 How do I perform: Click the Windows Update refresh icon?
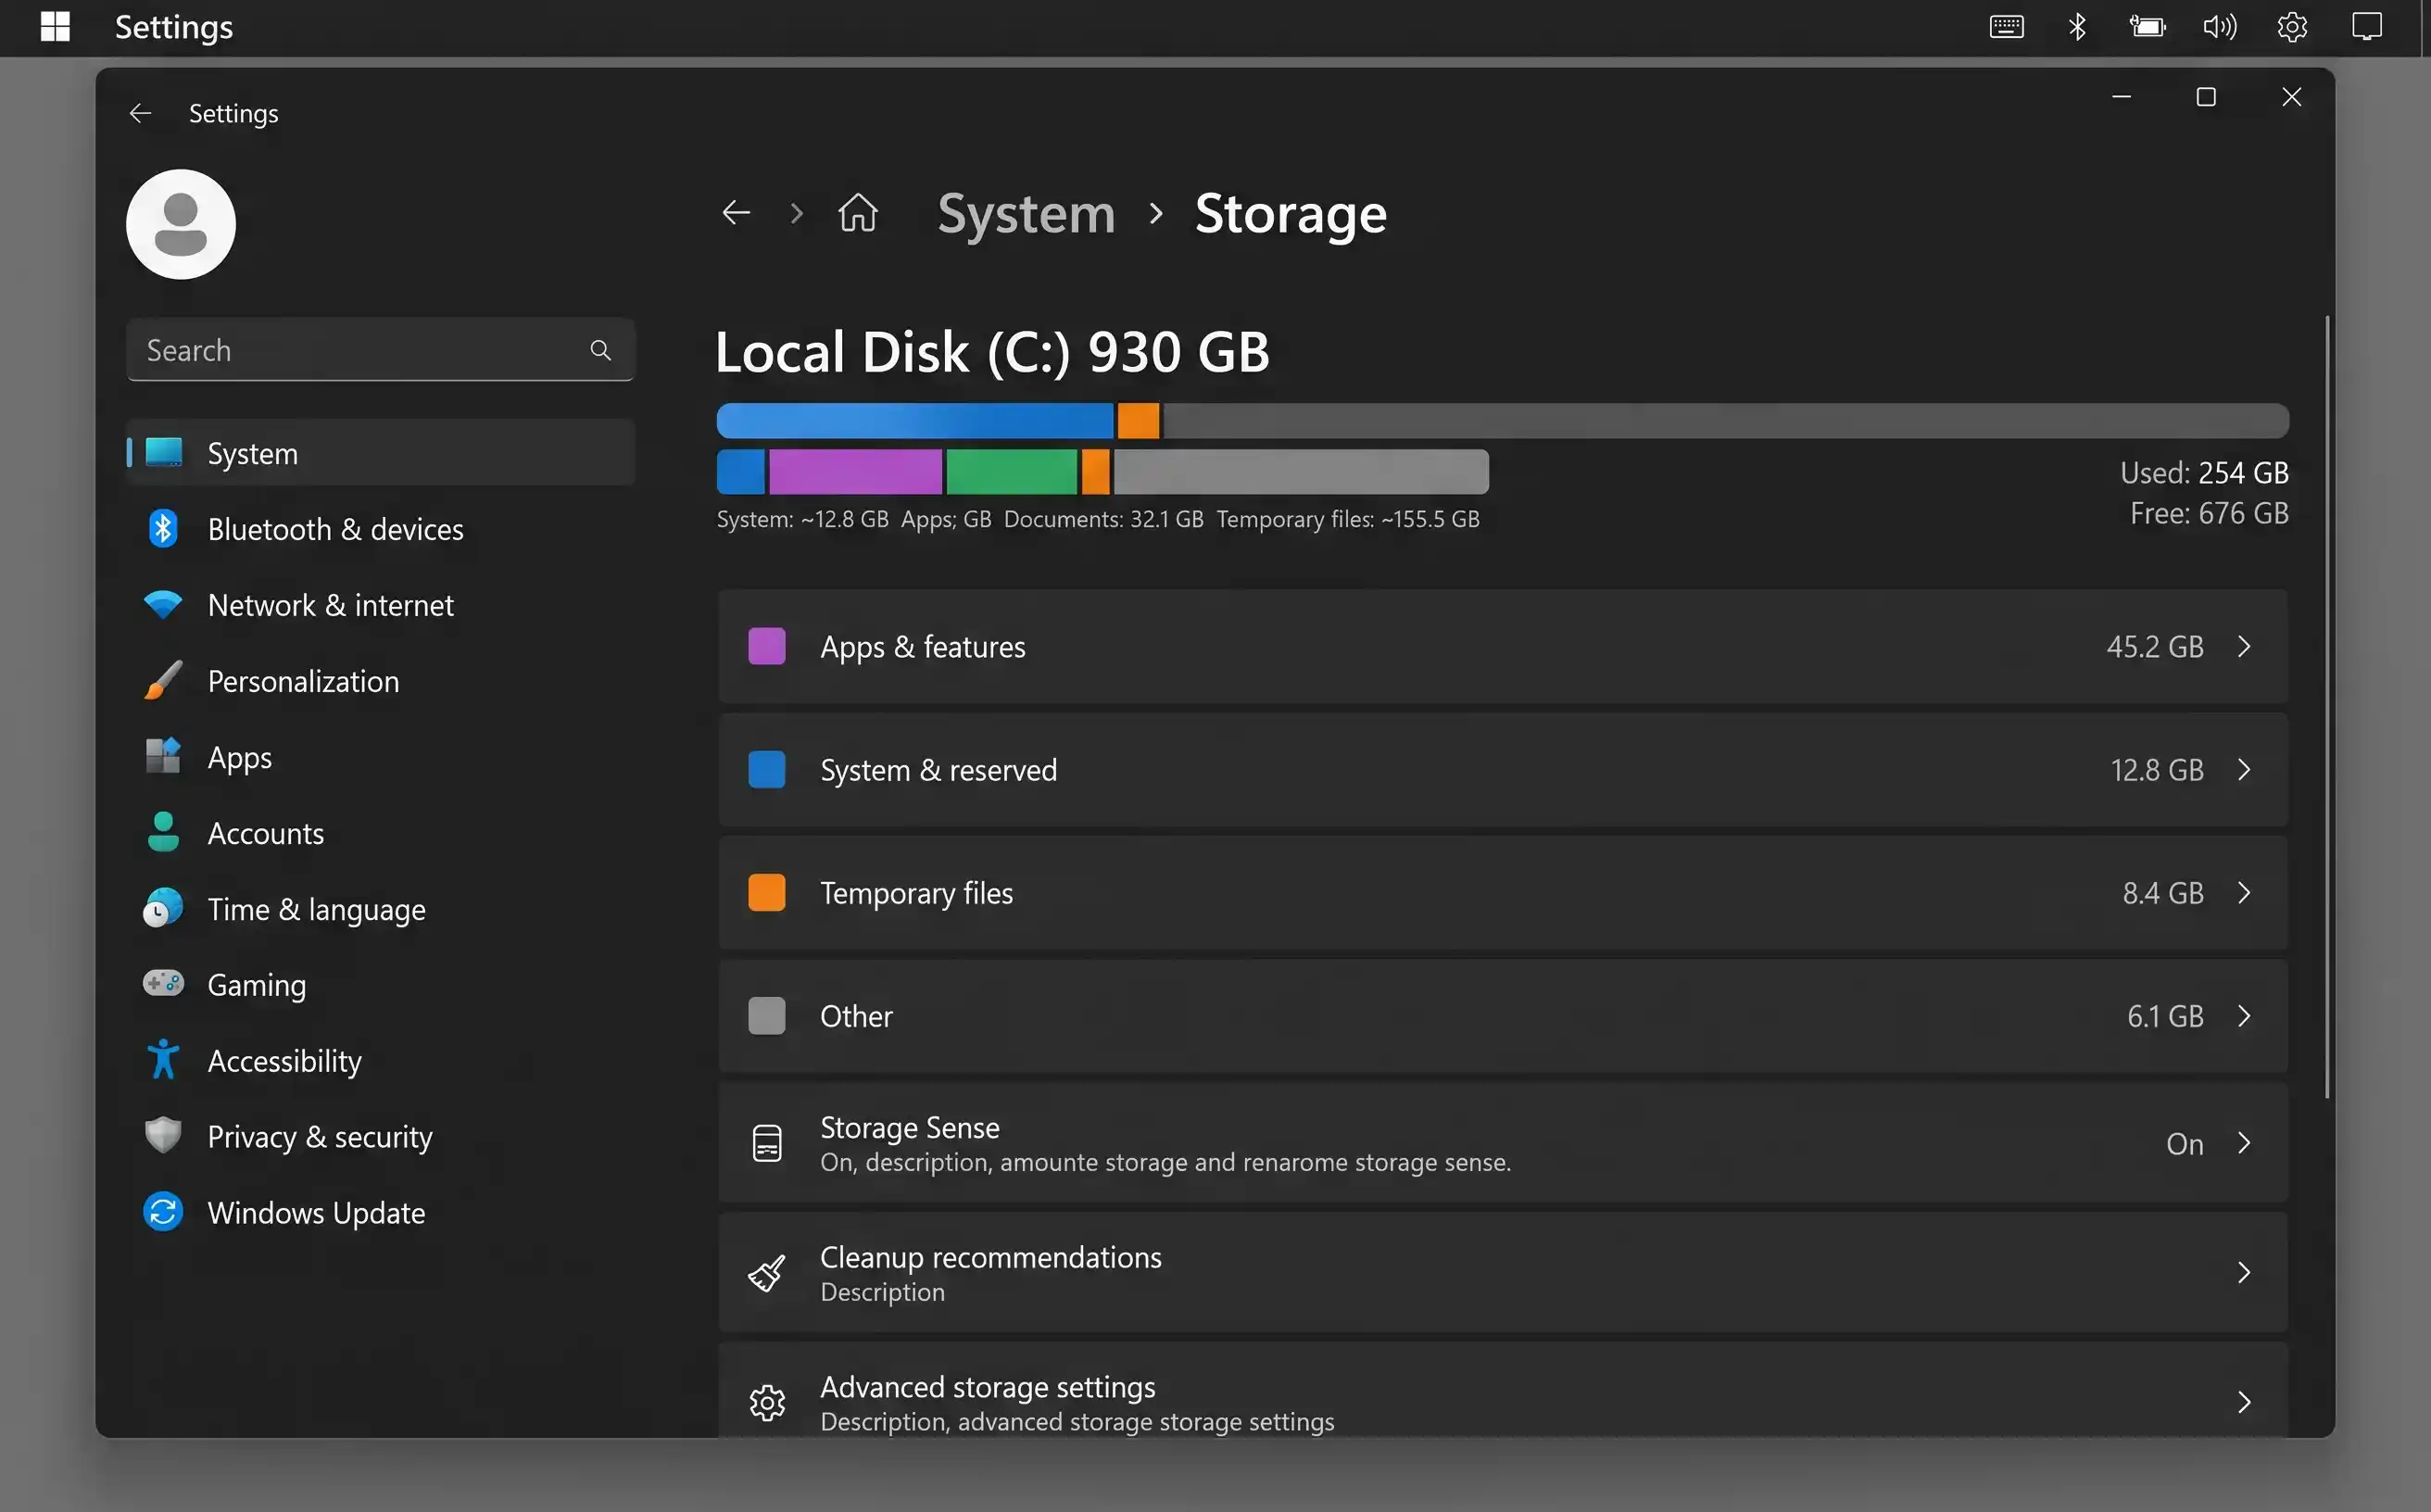tap(163, 1212)
